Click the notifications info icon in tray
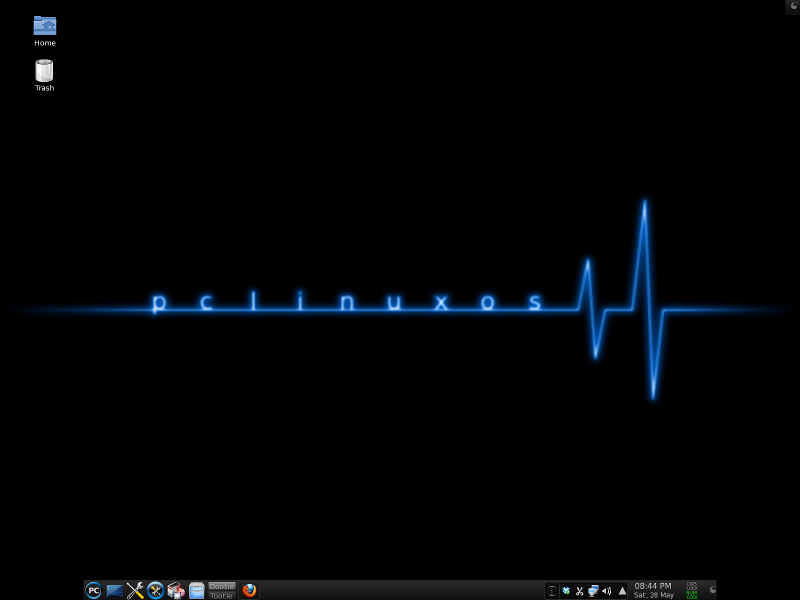 point(552,591)
